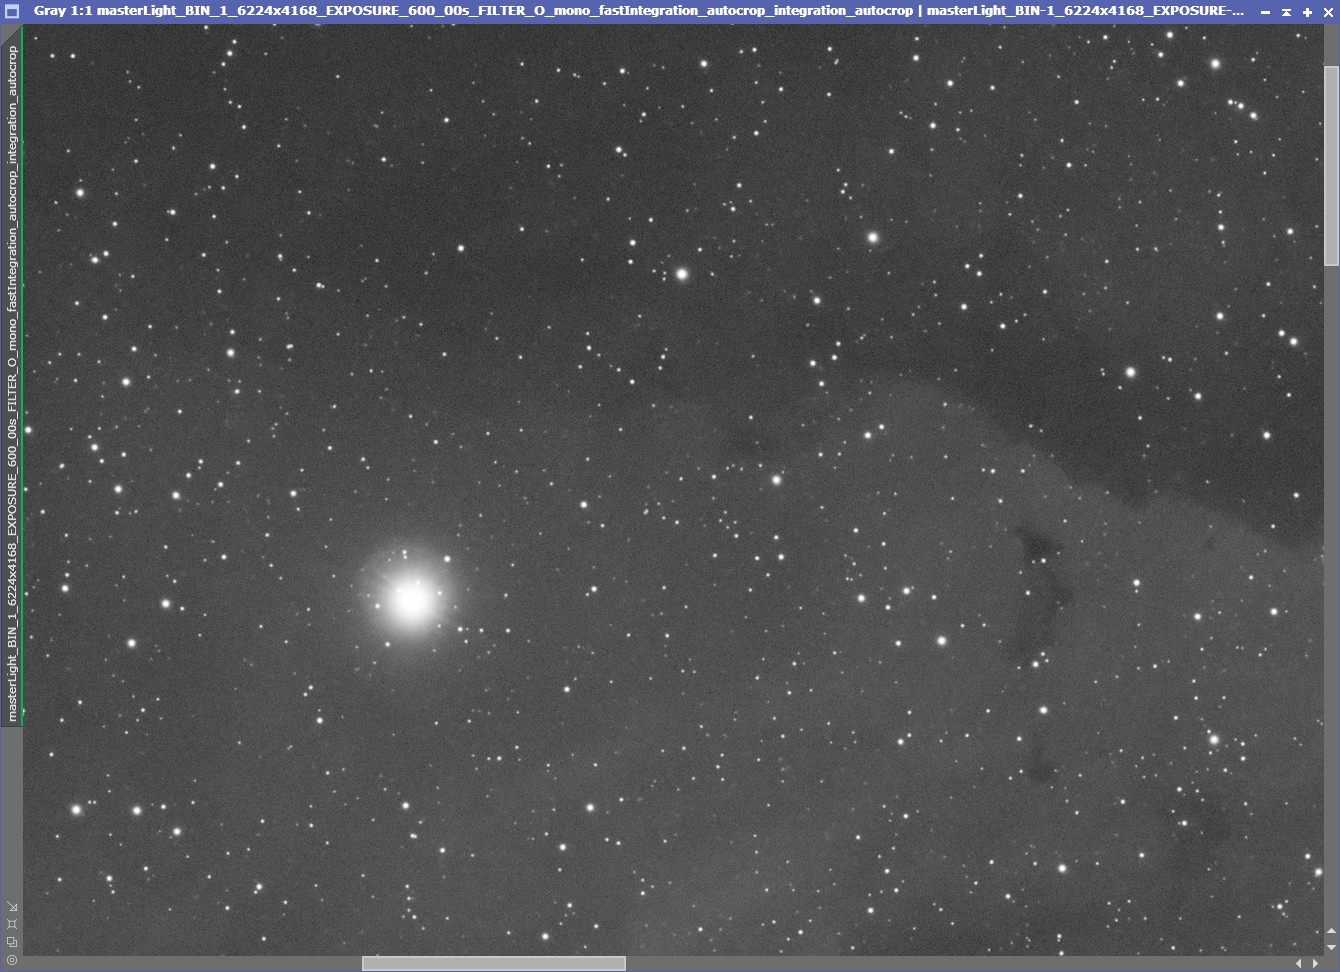
Task: Click the overlapping squares duplicate icon
Action: pyautogui.click(x=12, y=942)
